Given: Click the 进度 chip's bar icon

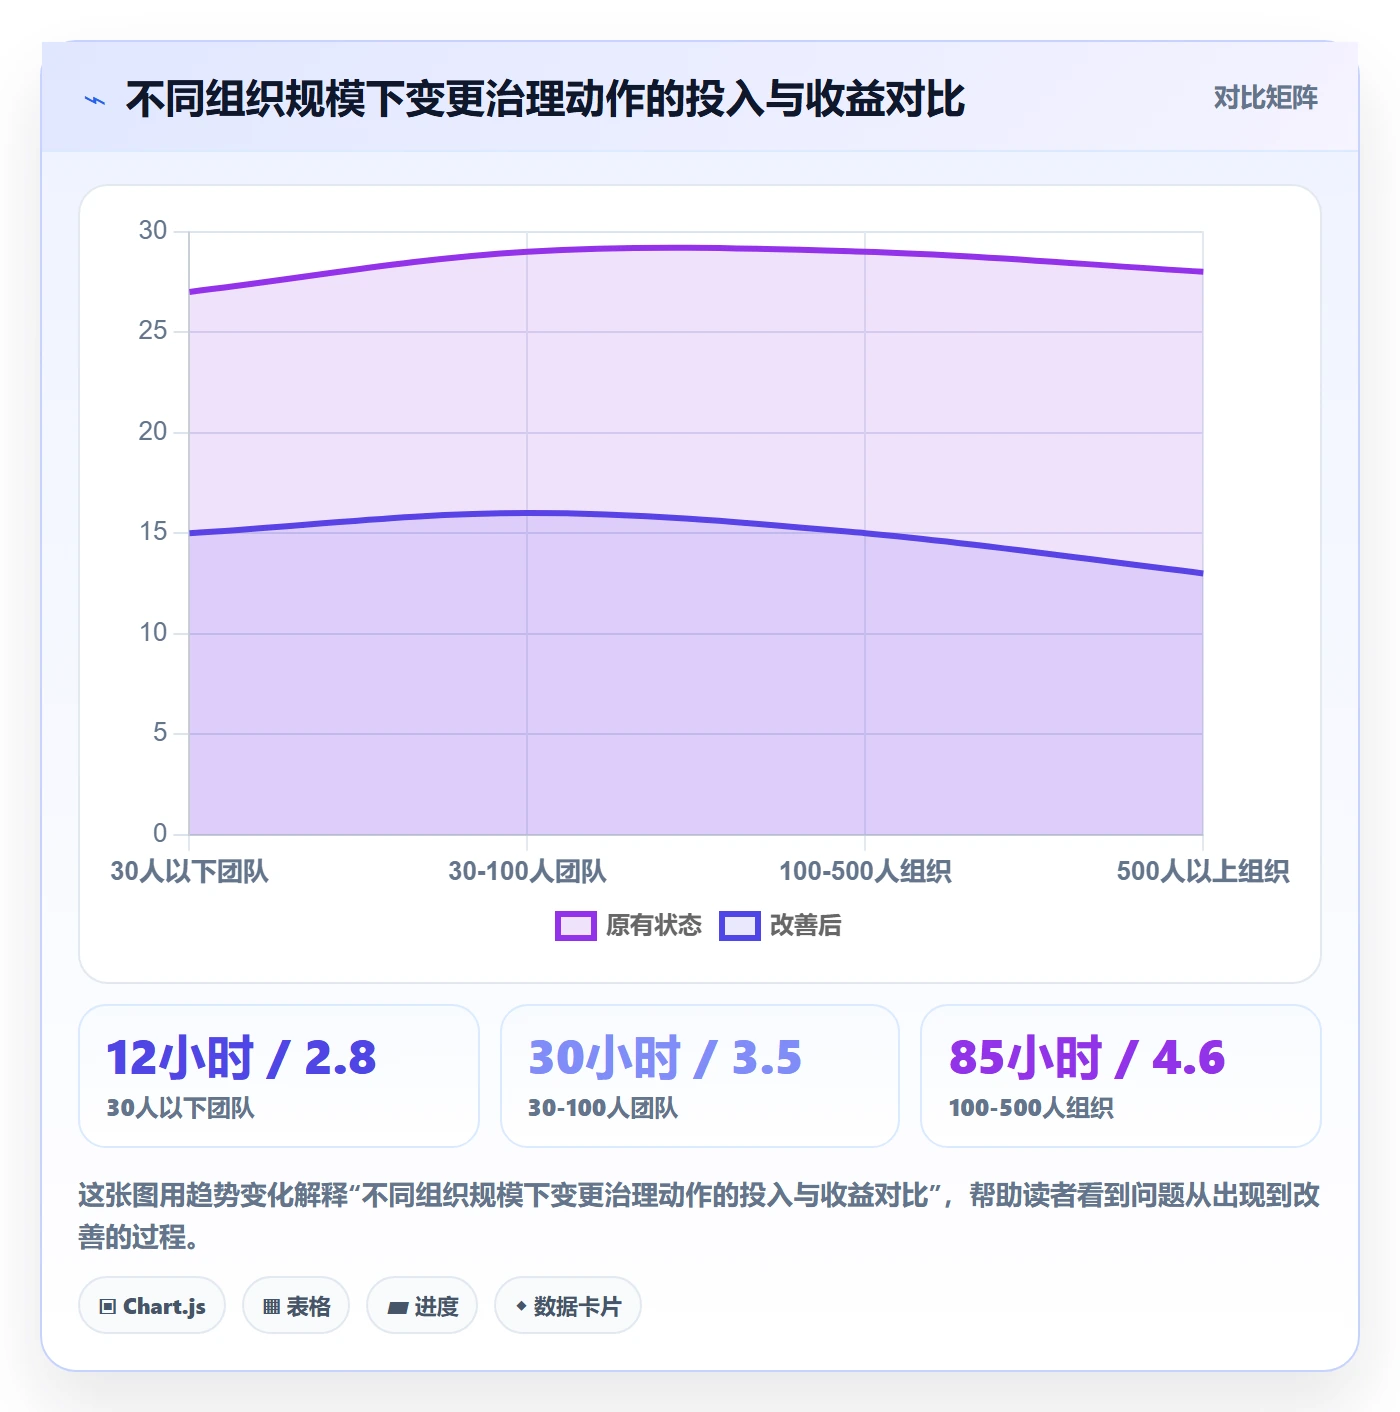Looking at the screenshot, I should click(397, 1307).
